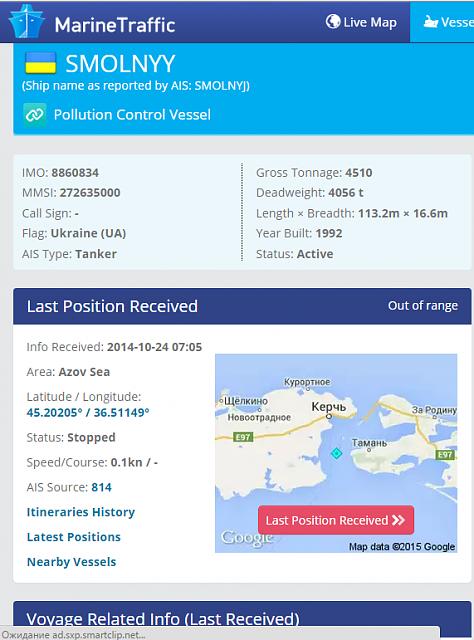Open the Itineraries History link

[81, 512]
